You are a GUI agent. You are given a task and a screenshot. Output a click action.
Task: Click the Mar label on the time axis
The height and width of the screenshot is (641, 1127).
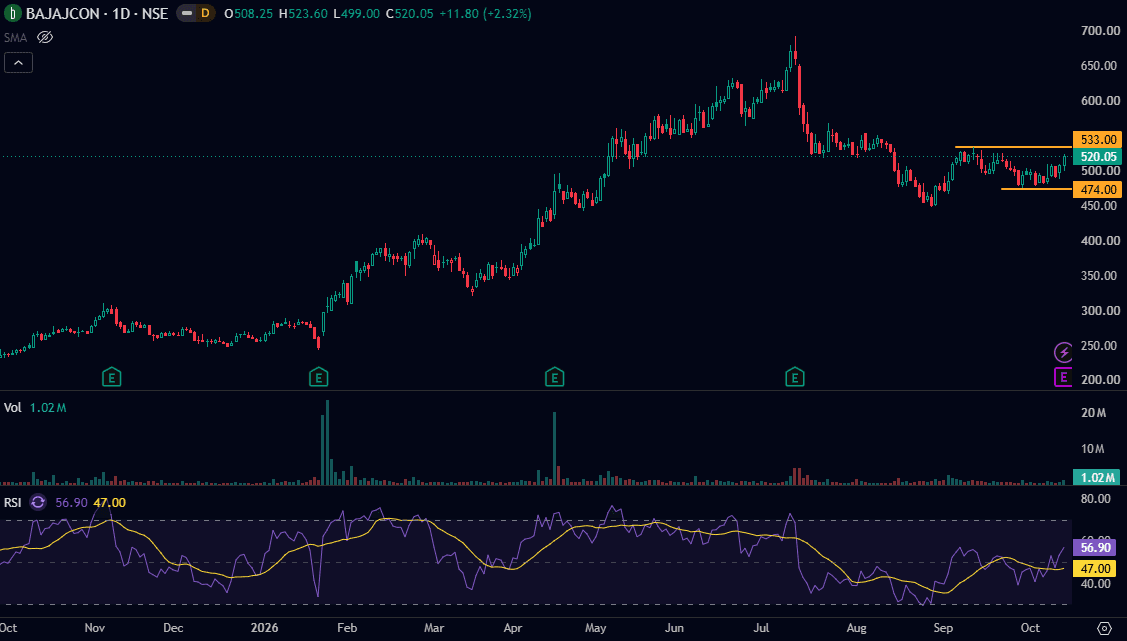click(x=434, y=628)
